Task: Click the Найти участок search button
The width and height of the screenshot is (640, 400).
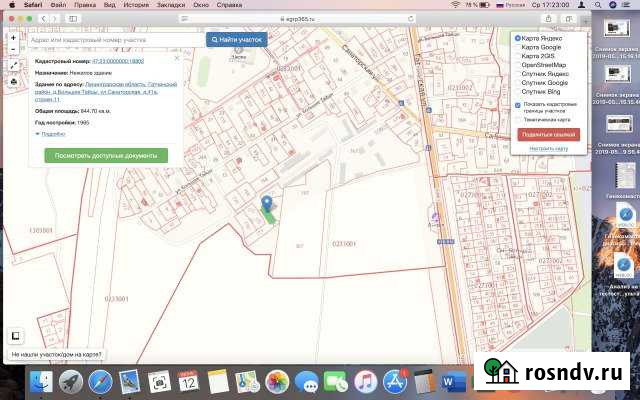Action: [x=237, y=40]
